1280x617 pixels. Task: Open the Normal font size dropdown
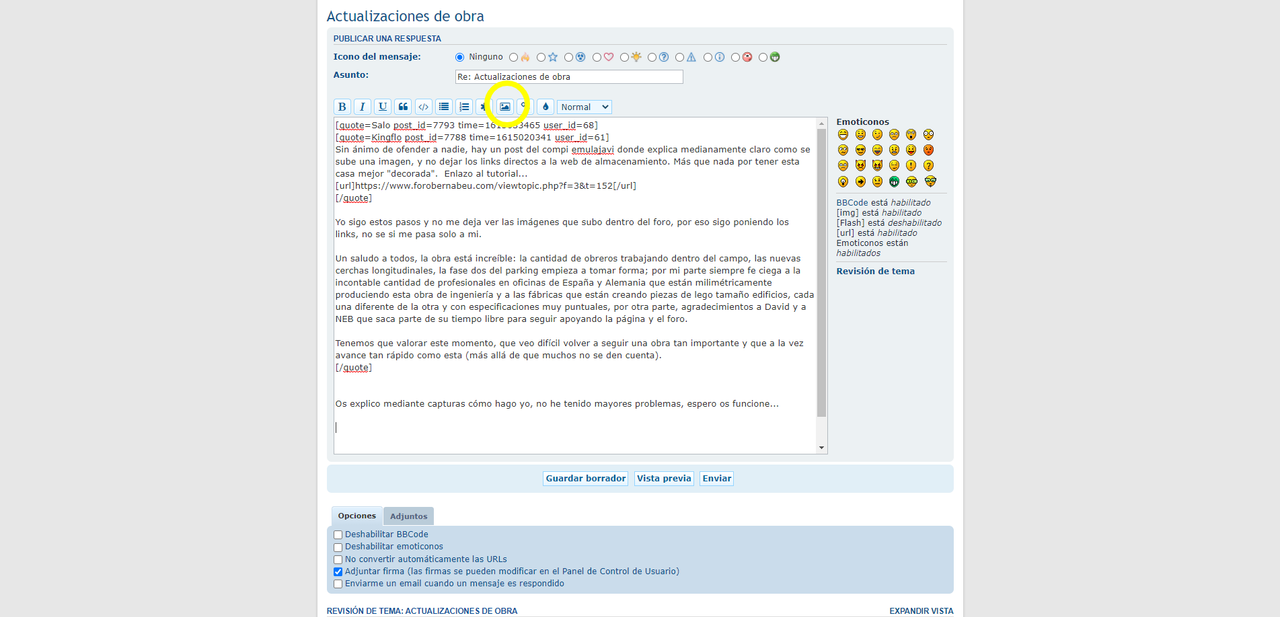584,107
